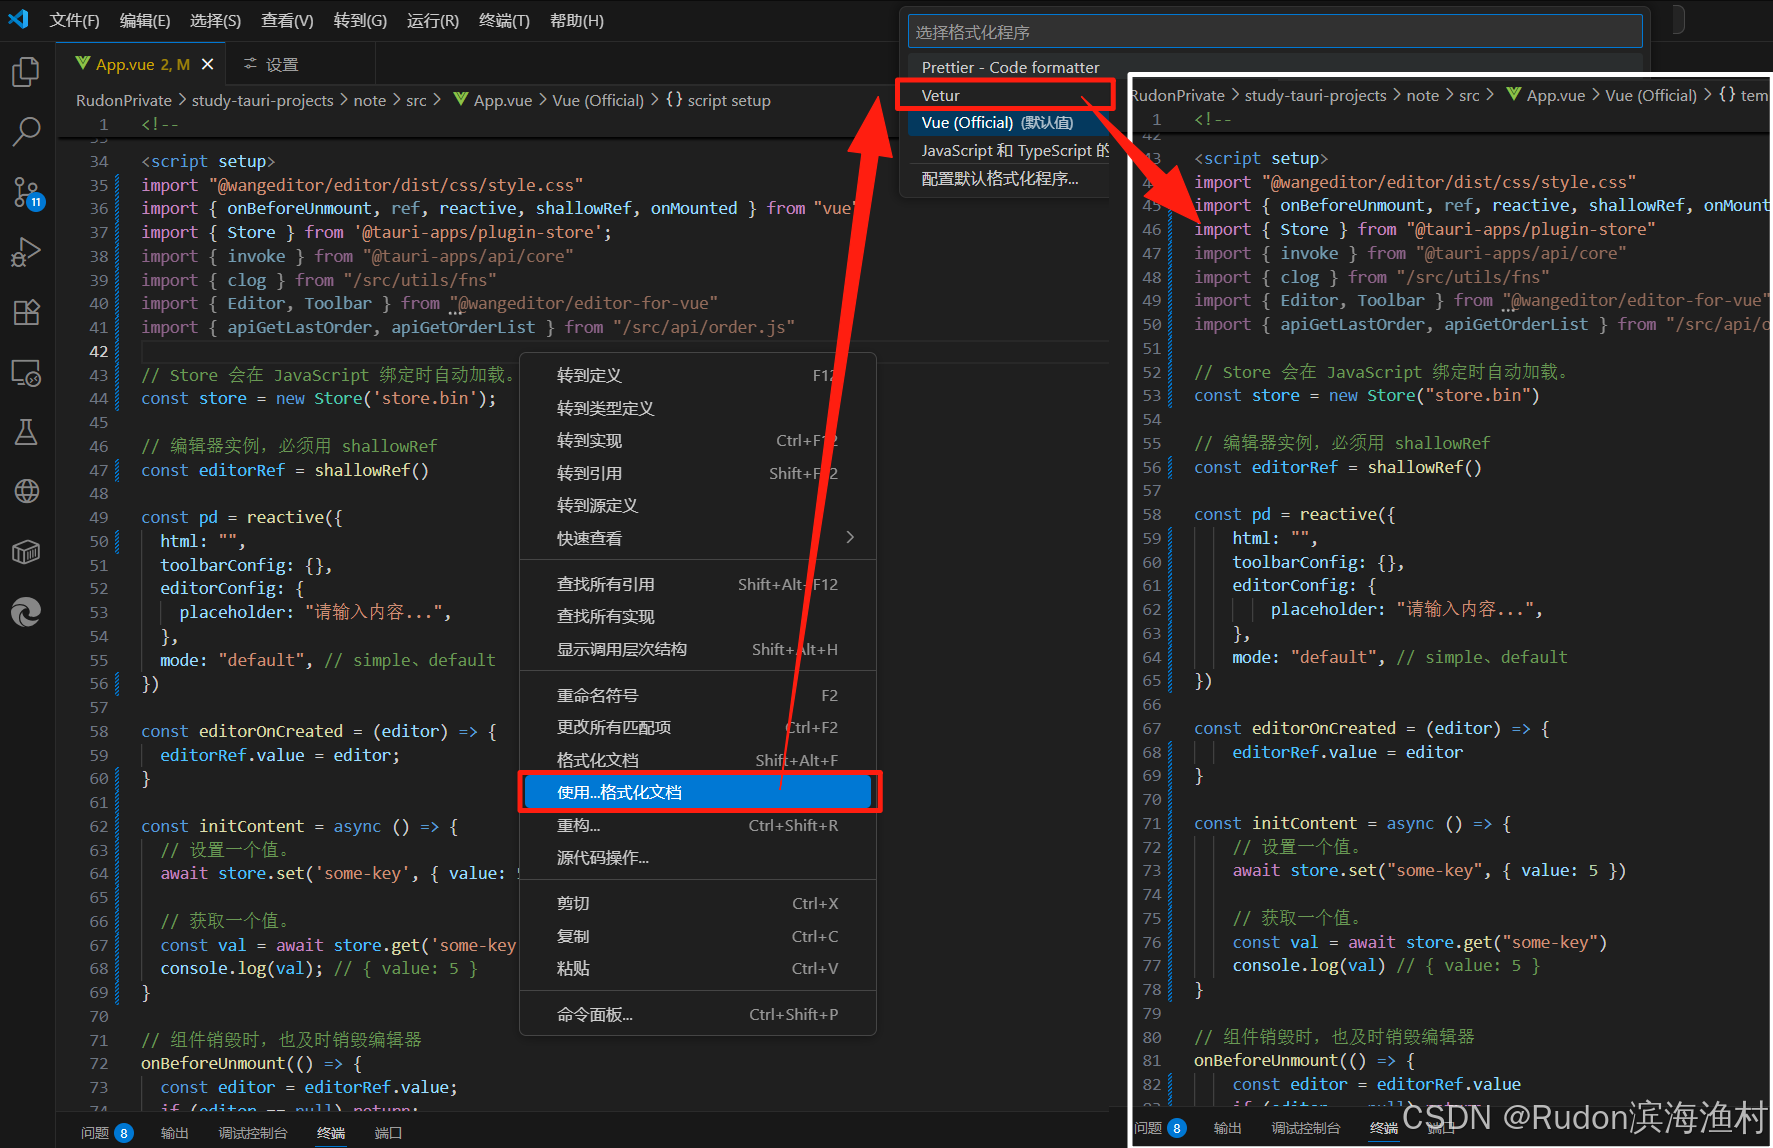Open the Explorer view in activity bar
The height and width of the screenshot is (1148, 1773).
pos(26,72)
